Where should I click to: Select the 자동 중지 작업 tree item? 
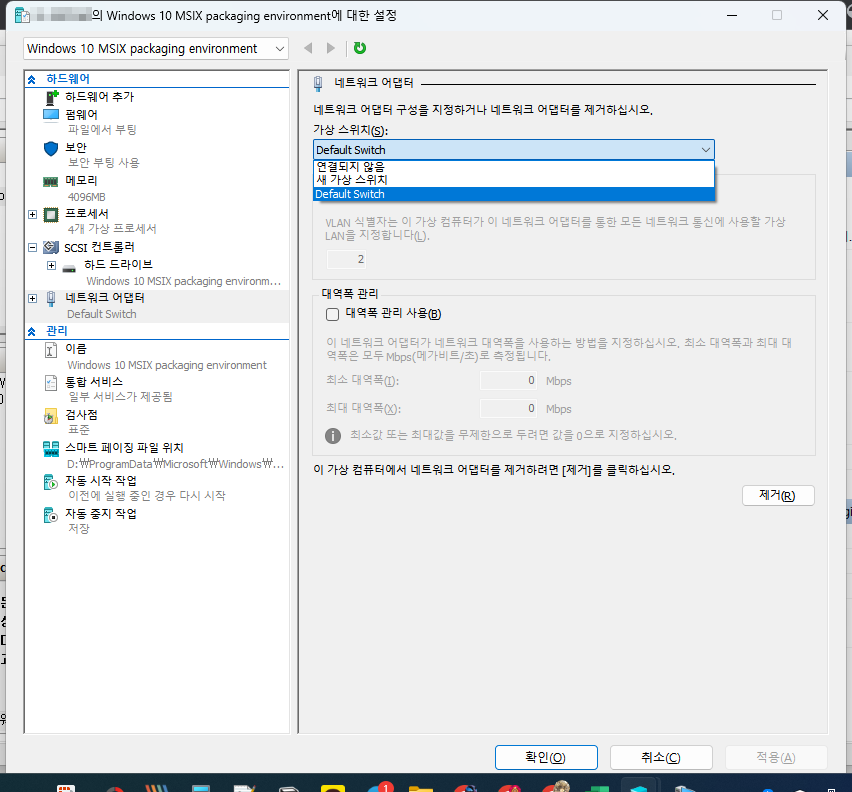coord(101,514)
